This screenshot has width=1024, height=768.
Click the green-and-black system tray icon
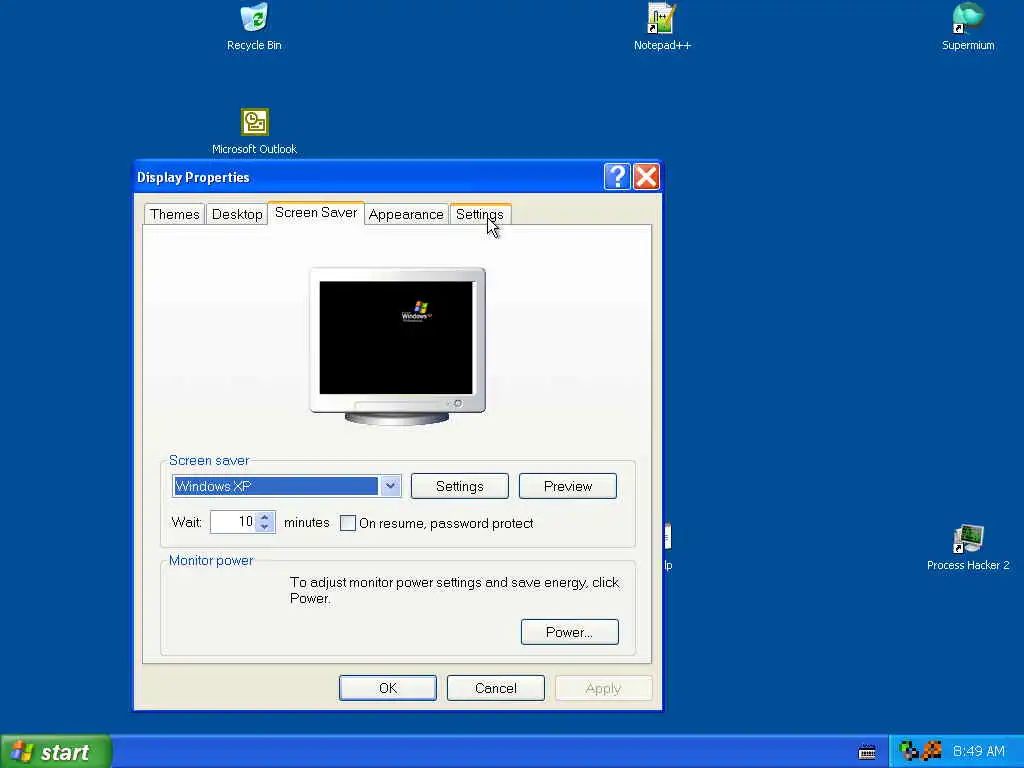(908, 751)
